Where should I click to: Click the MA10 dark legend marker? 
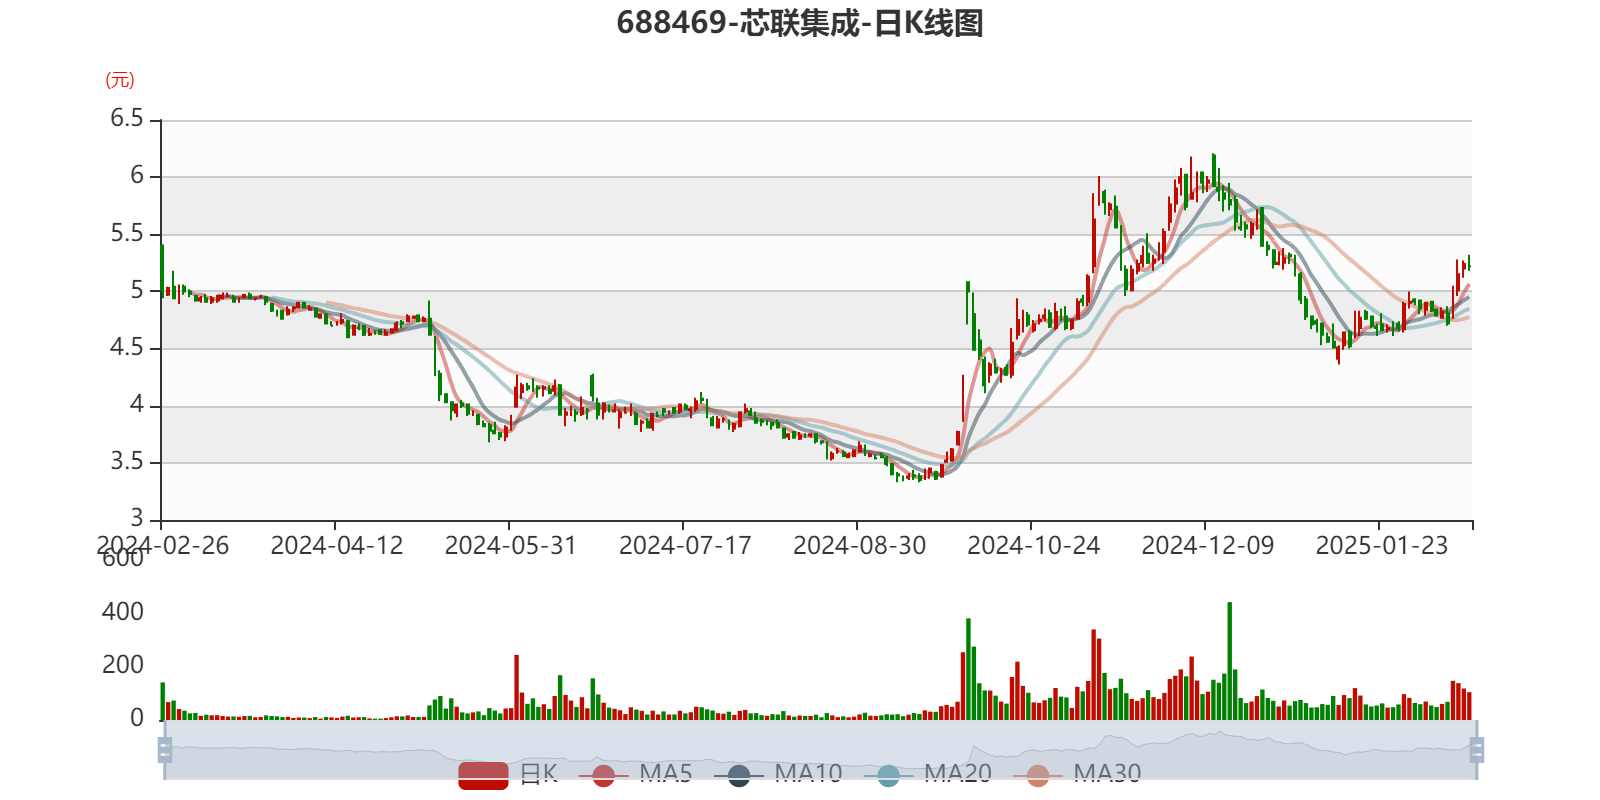(739, 775)
